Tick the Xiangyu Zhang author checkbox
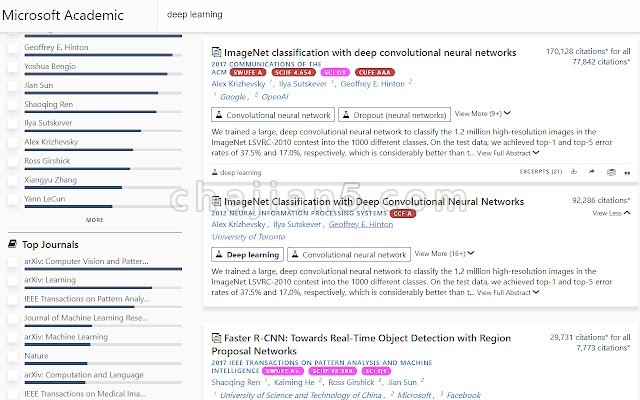Screen dimensions: 640x400 [13, 180]
